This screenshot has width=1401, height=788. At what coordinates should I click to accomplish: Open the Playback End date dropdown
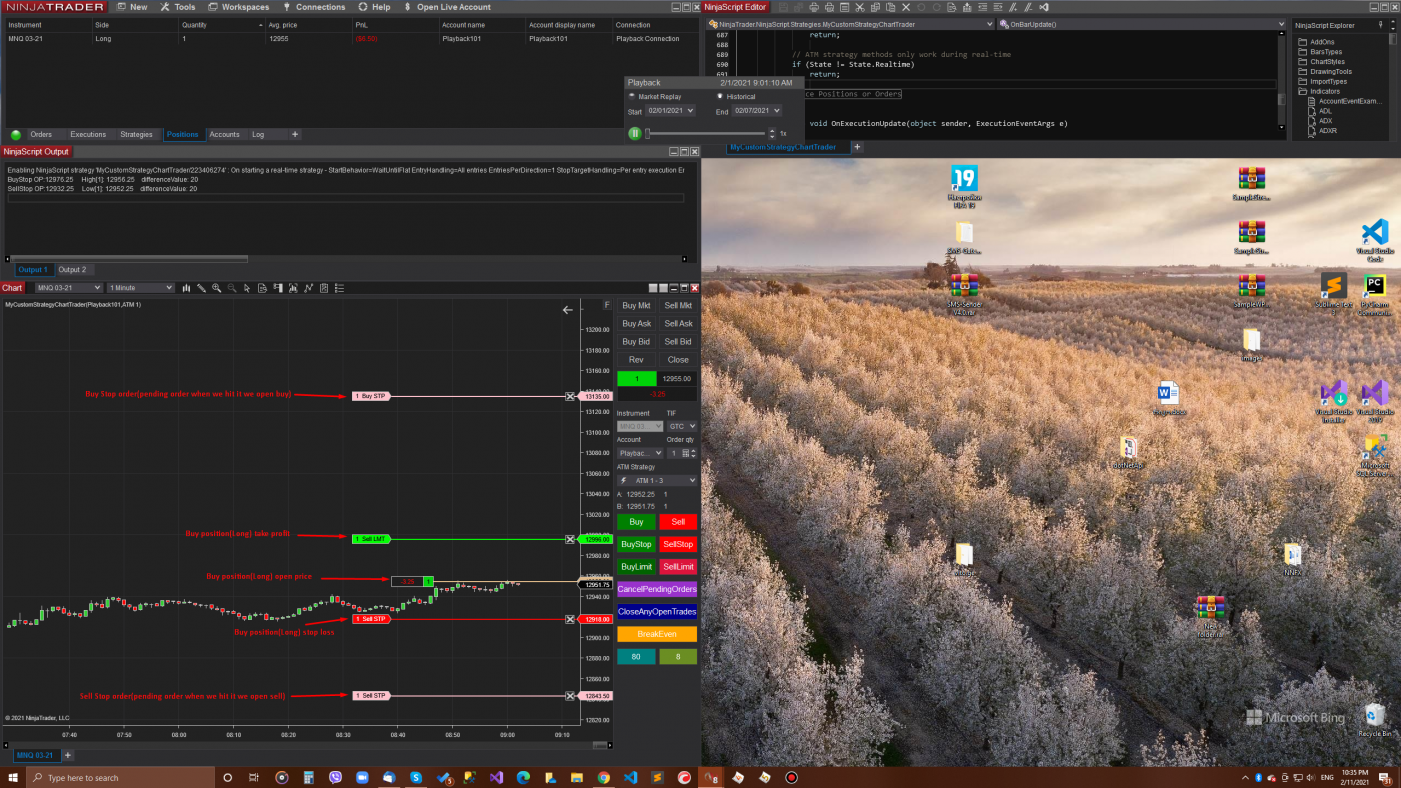coord(757,111)
